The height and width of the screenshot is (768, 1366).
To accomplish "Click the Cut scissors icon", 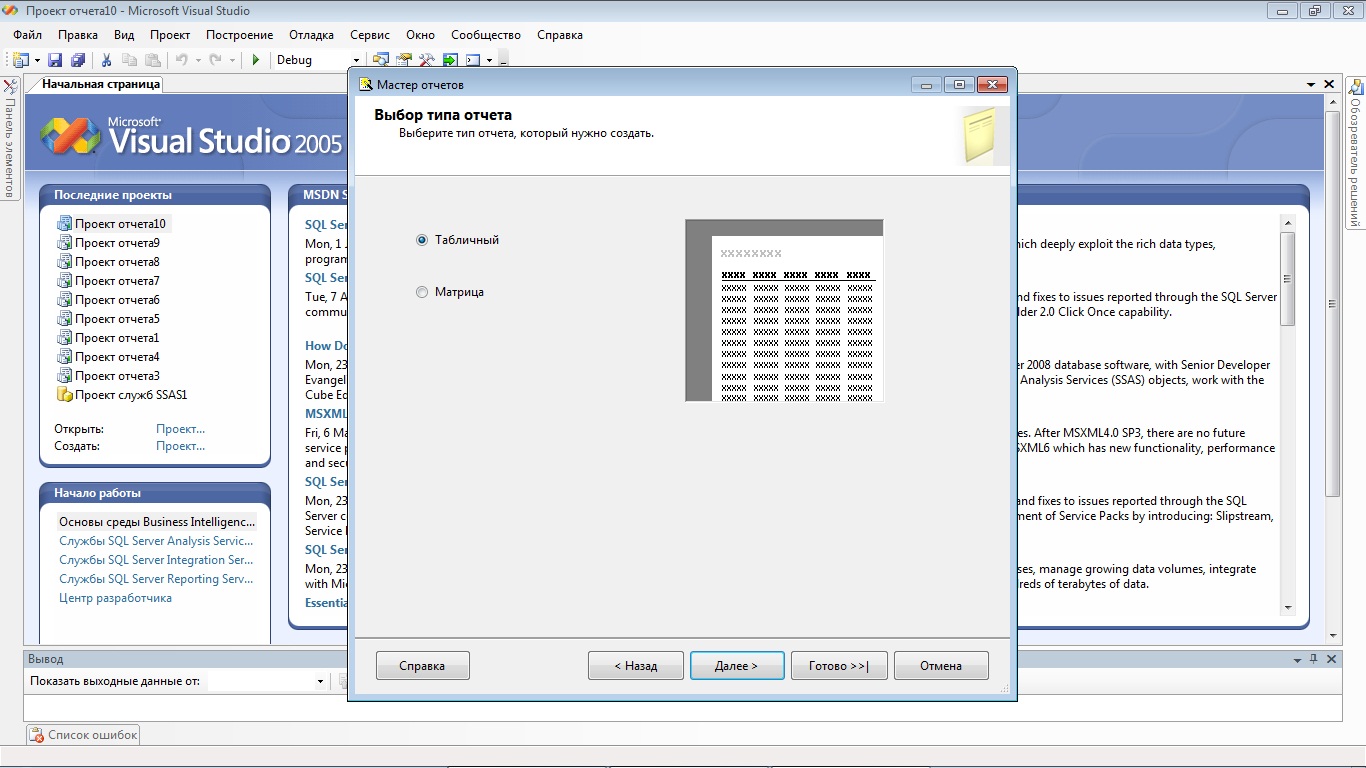I will (107, 60).
